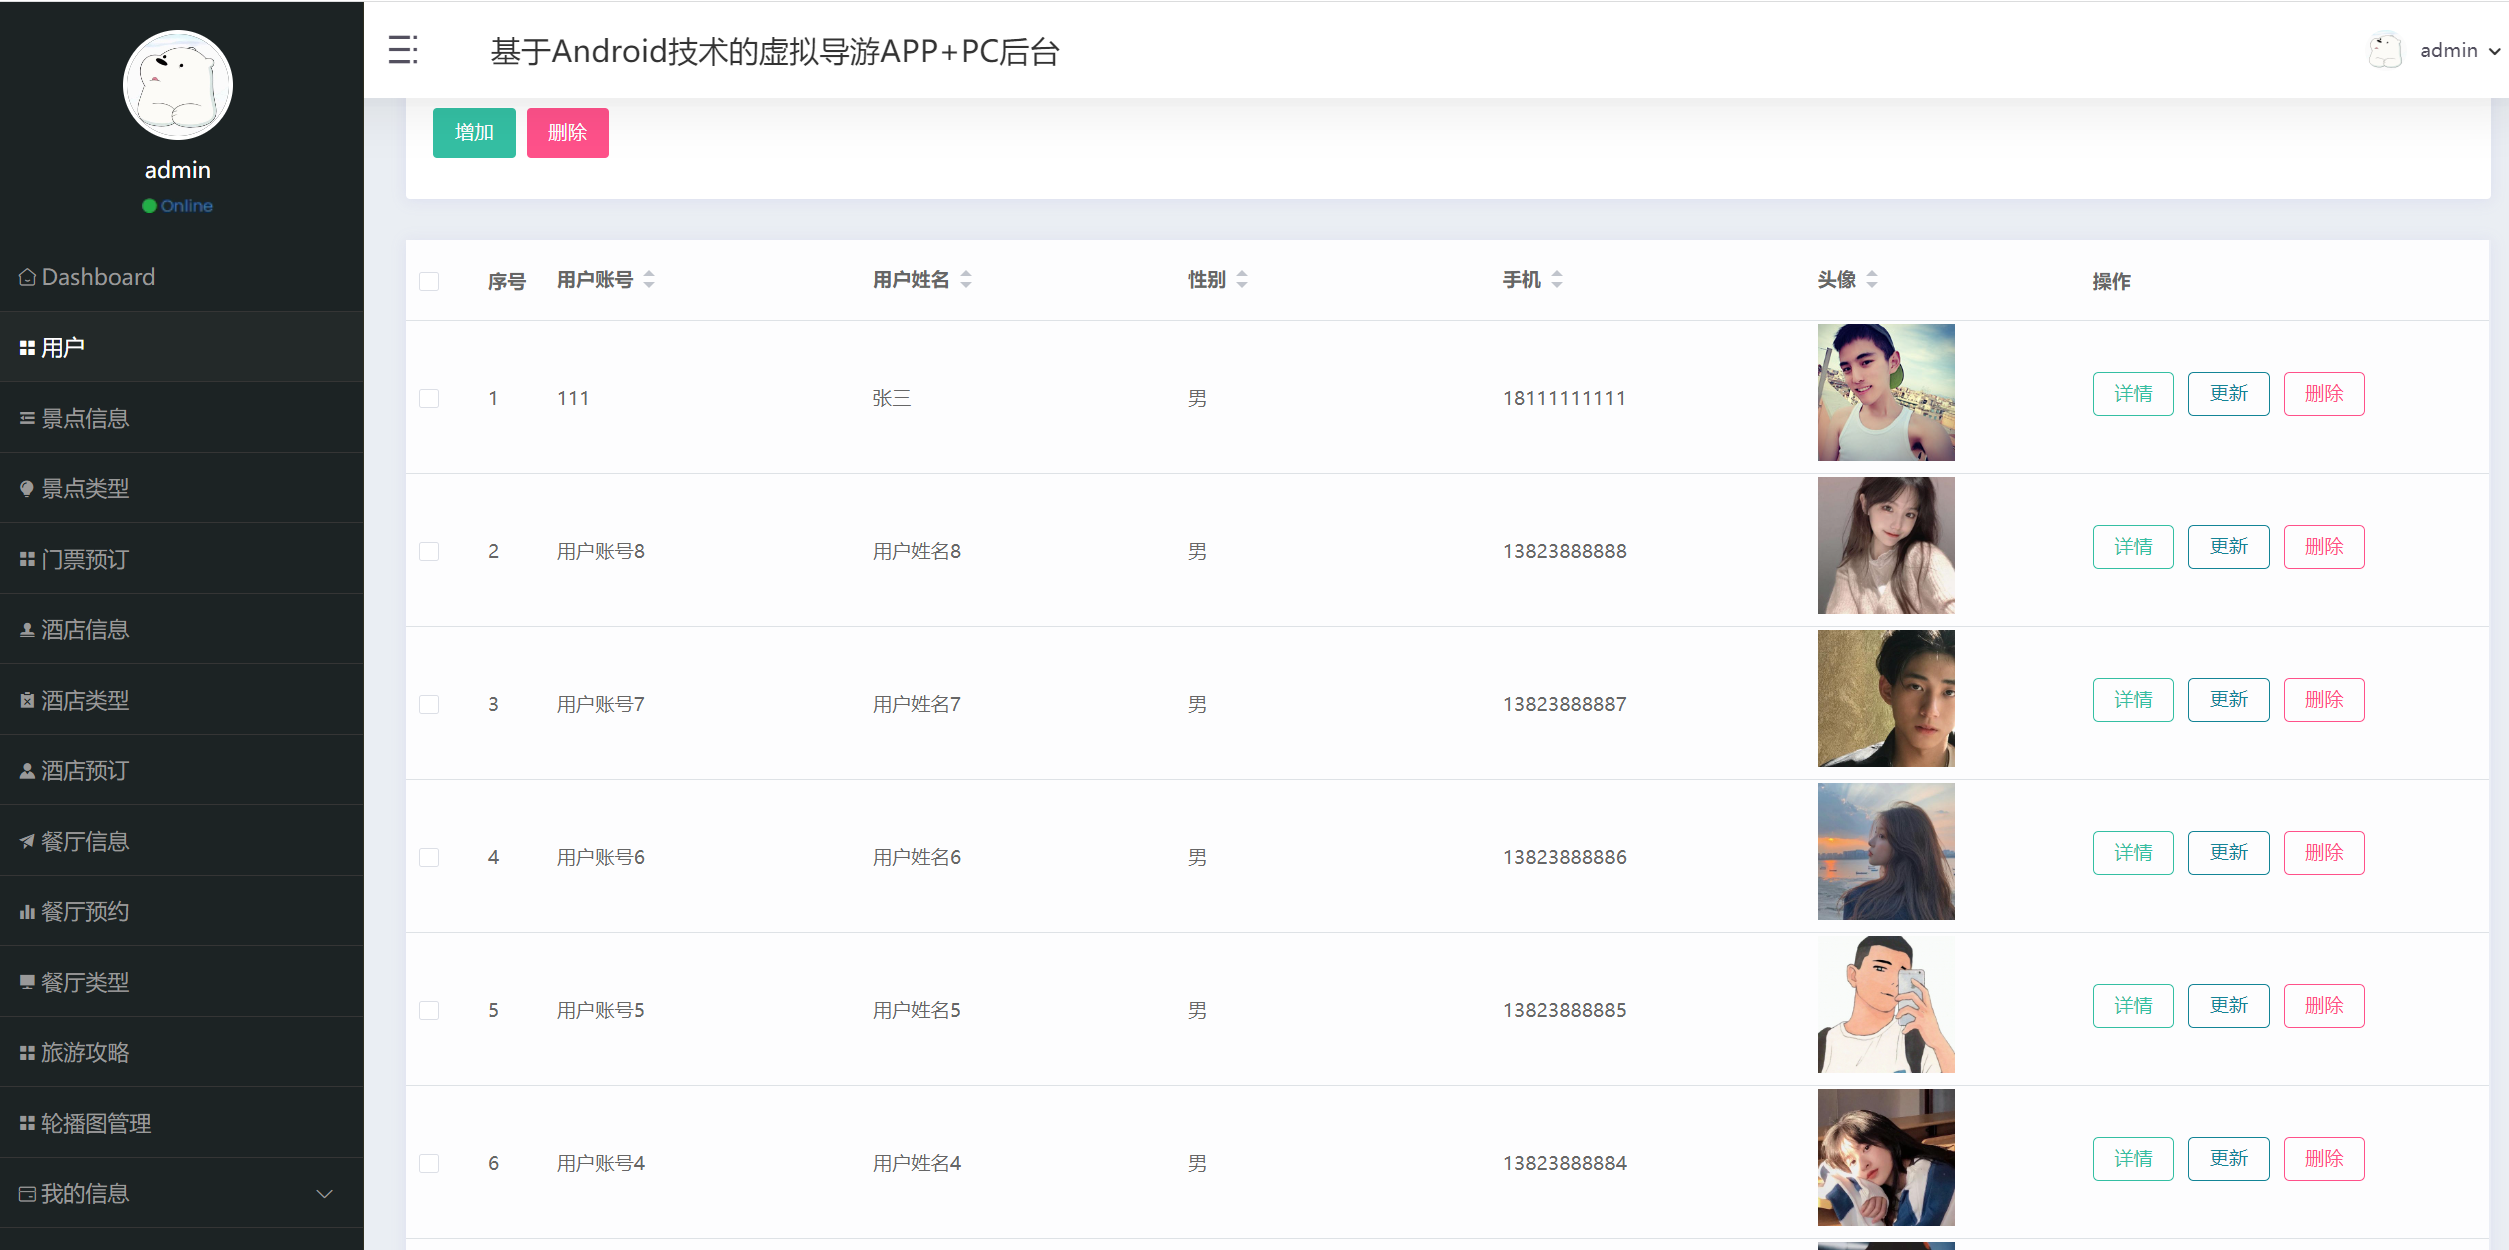This screenshot has width=2509, height=1250.
Task: Check the row checkbox for user 张三
Action: 430,397
